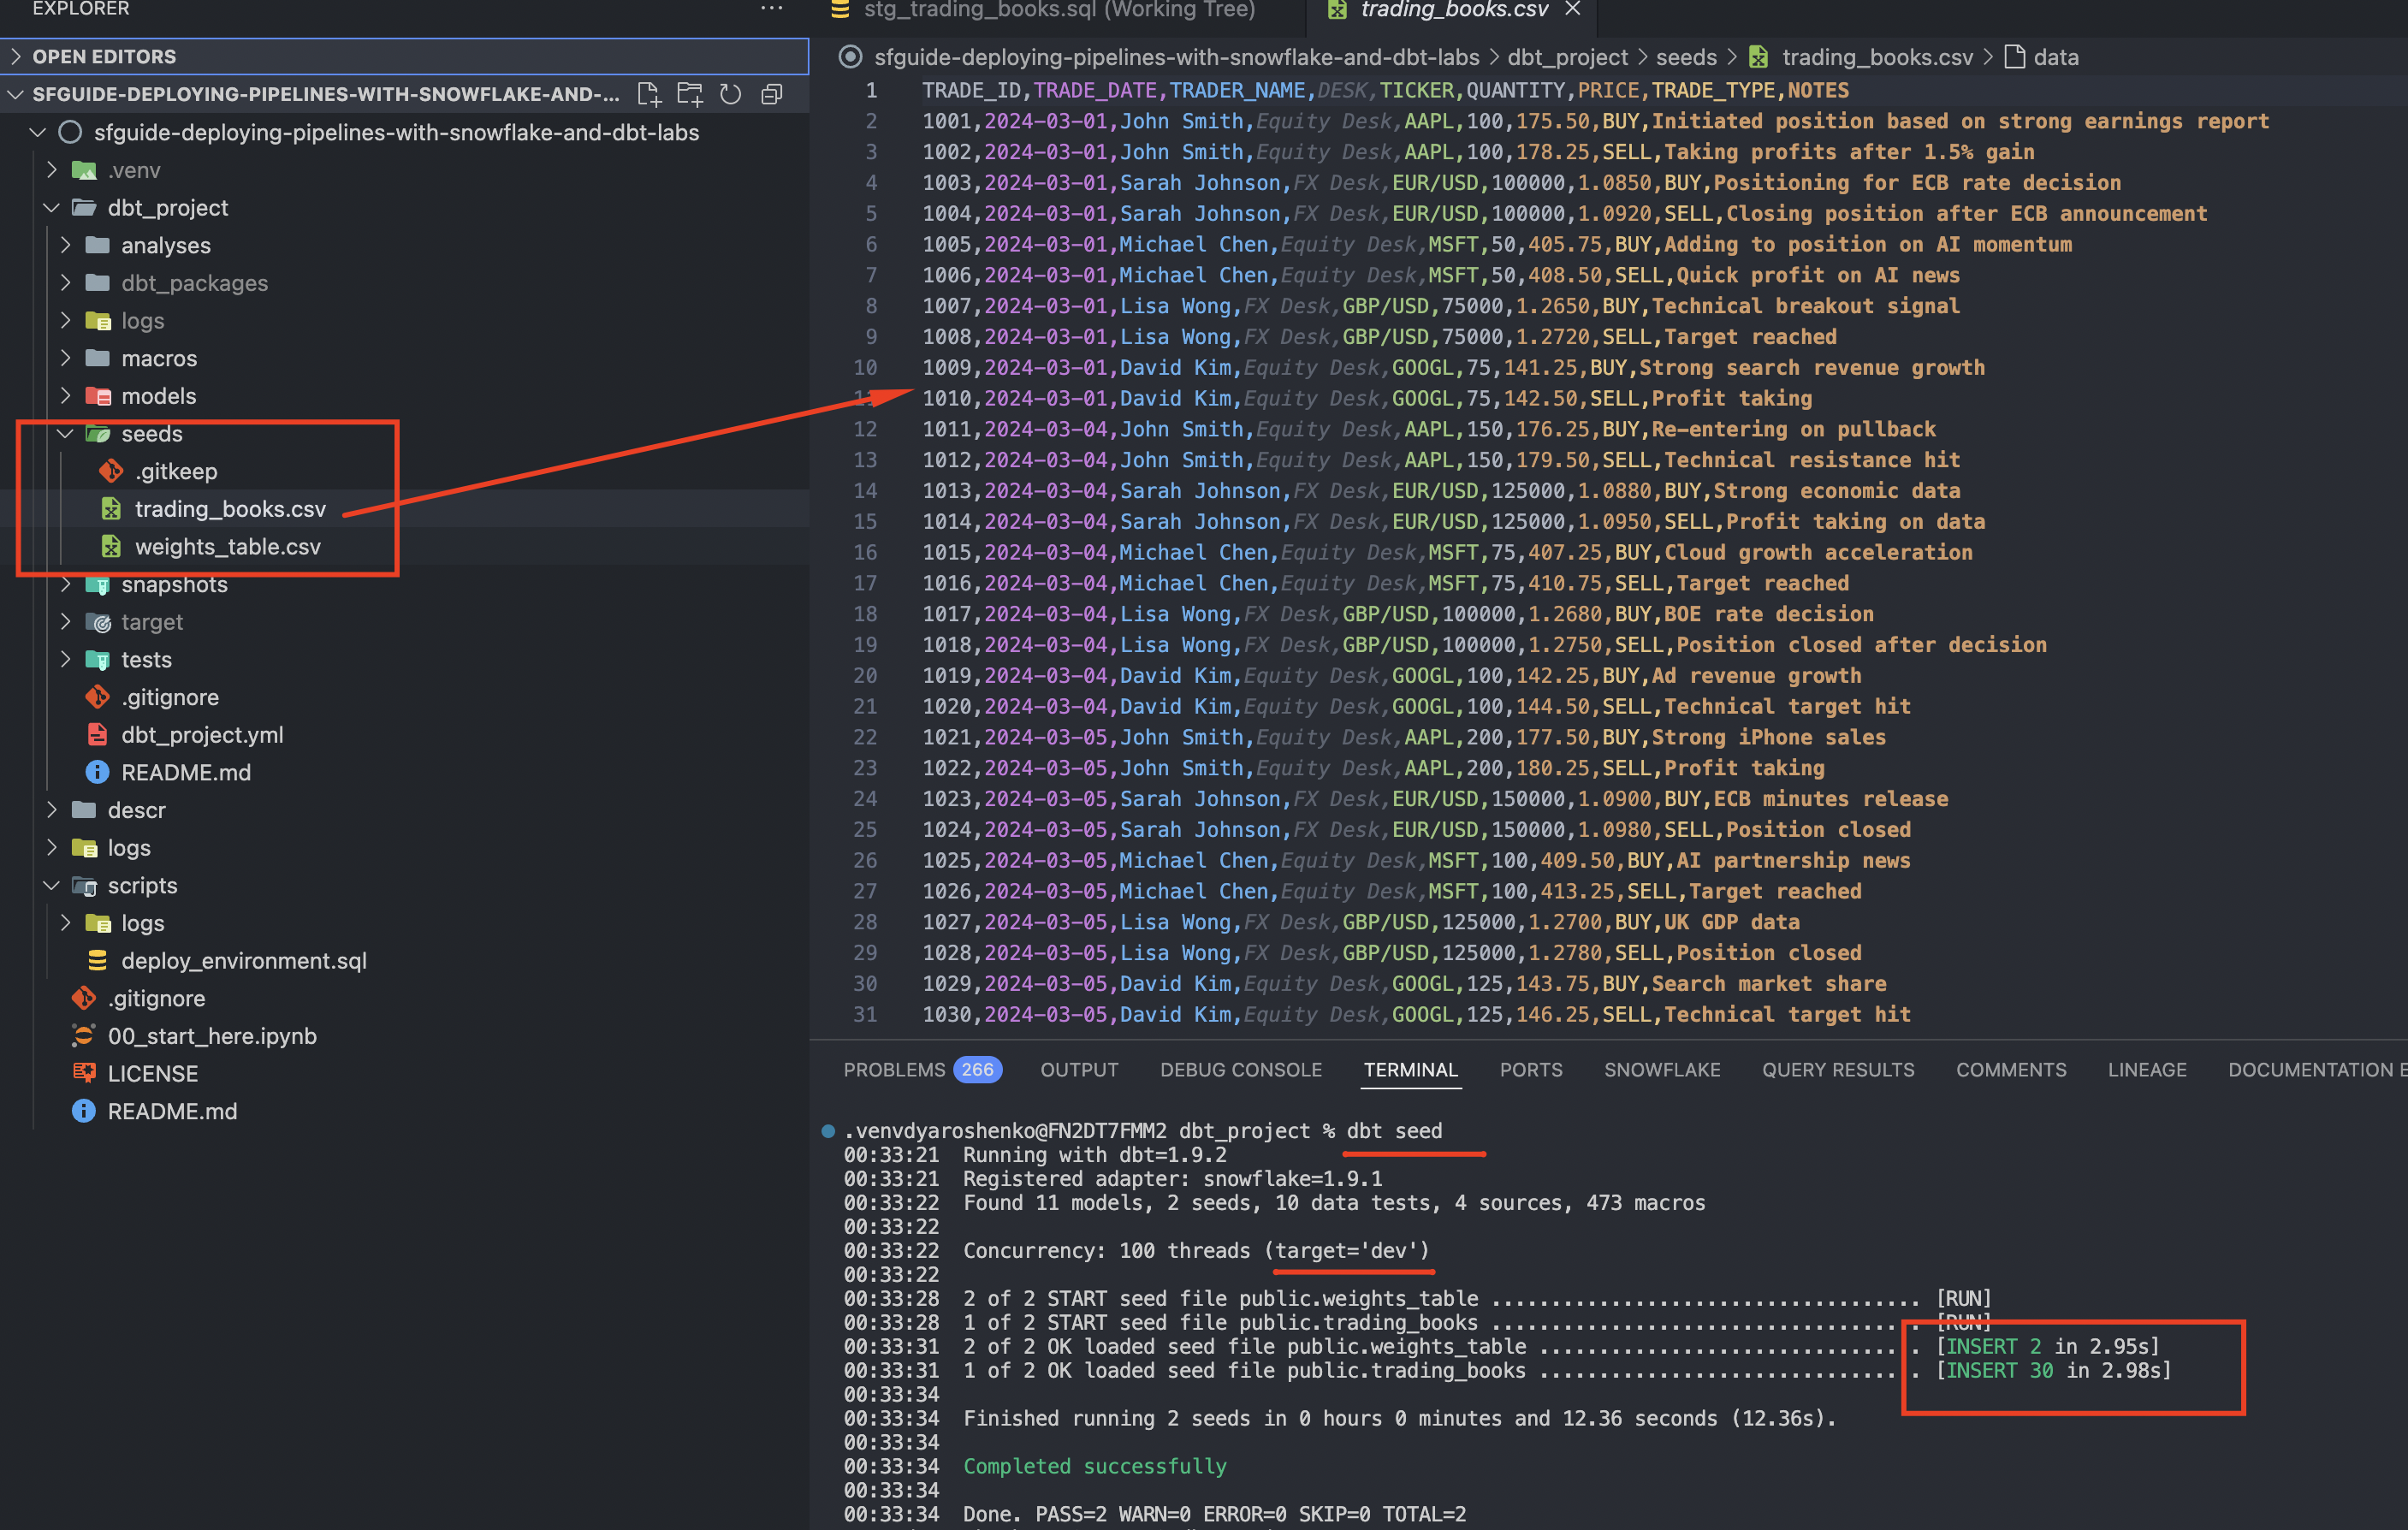Image resolution: width=2408 pixels, height=1530 pixels.
Task: Click the New File icon in explorer header
Action: 648,94
